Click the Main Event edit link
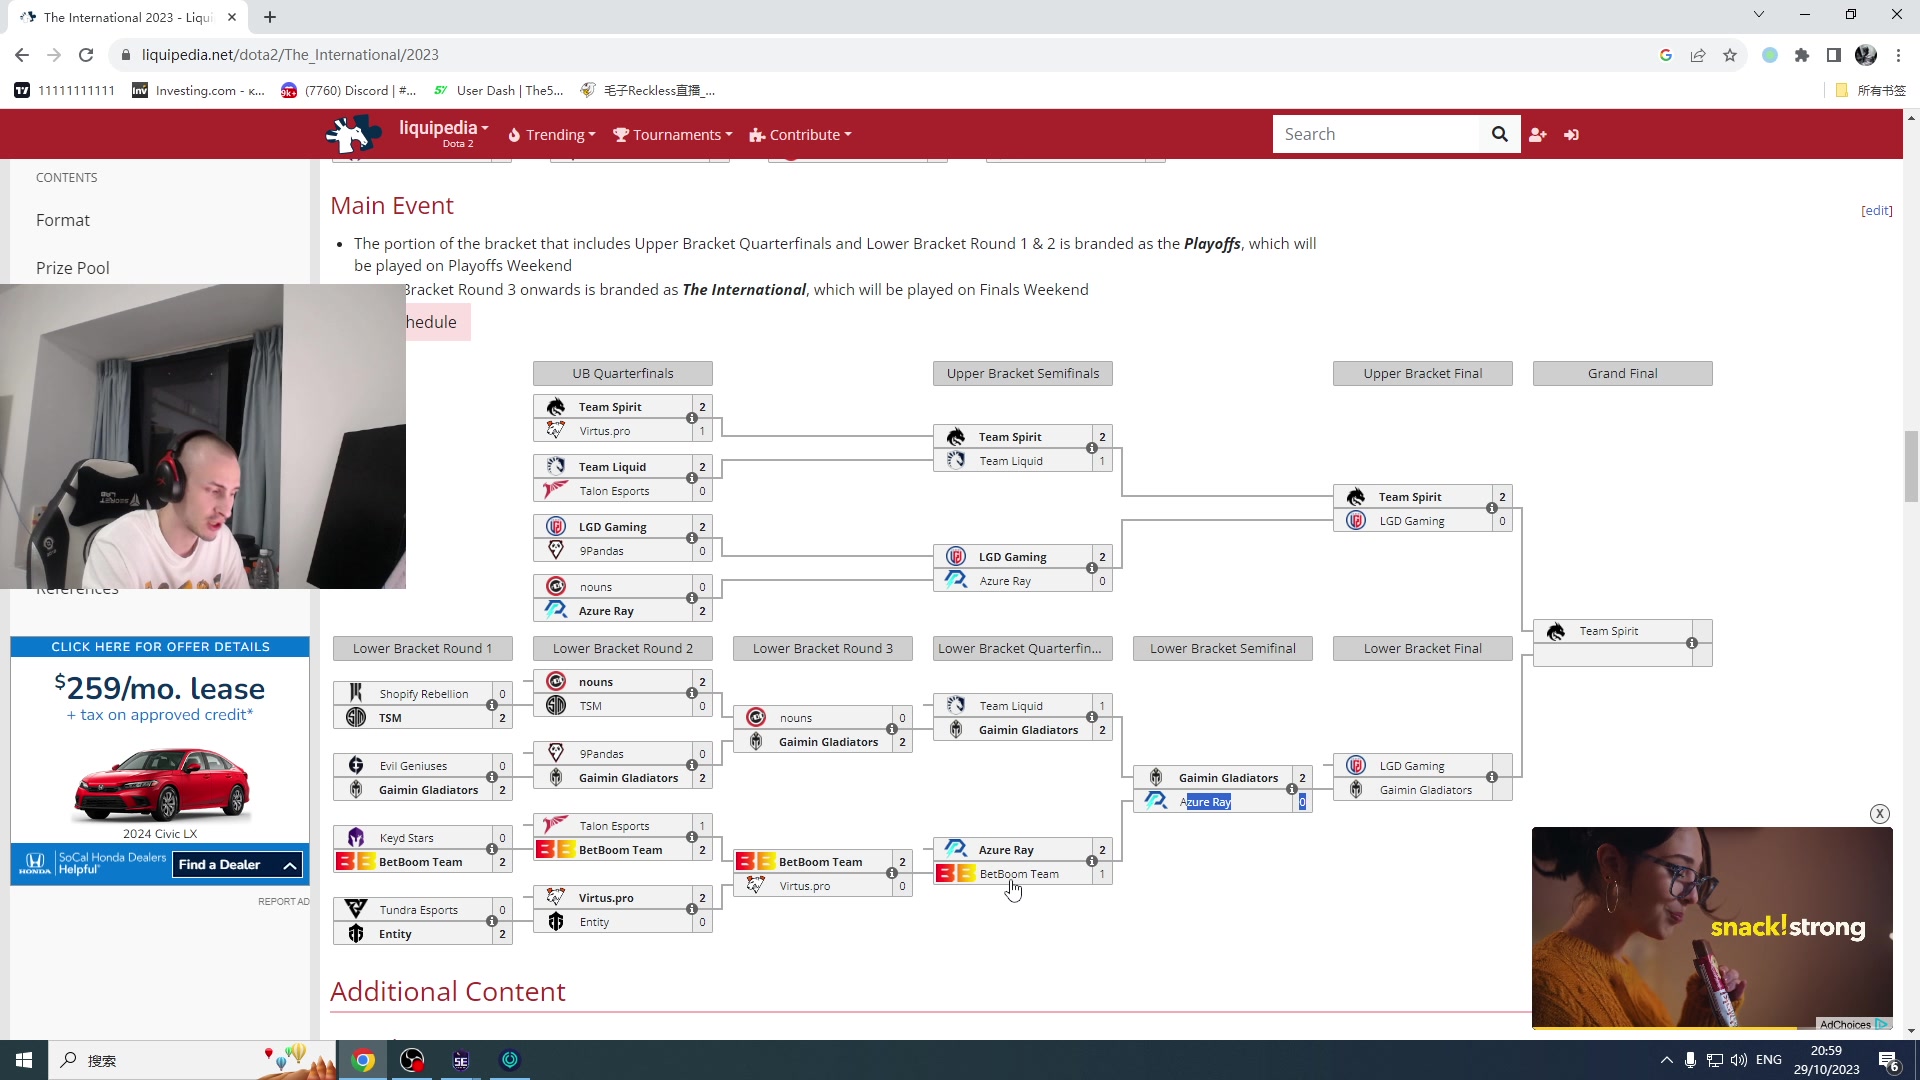Screen dimensions: 1920x1080 [1876, 210]
